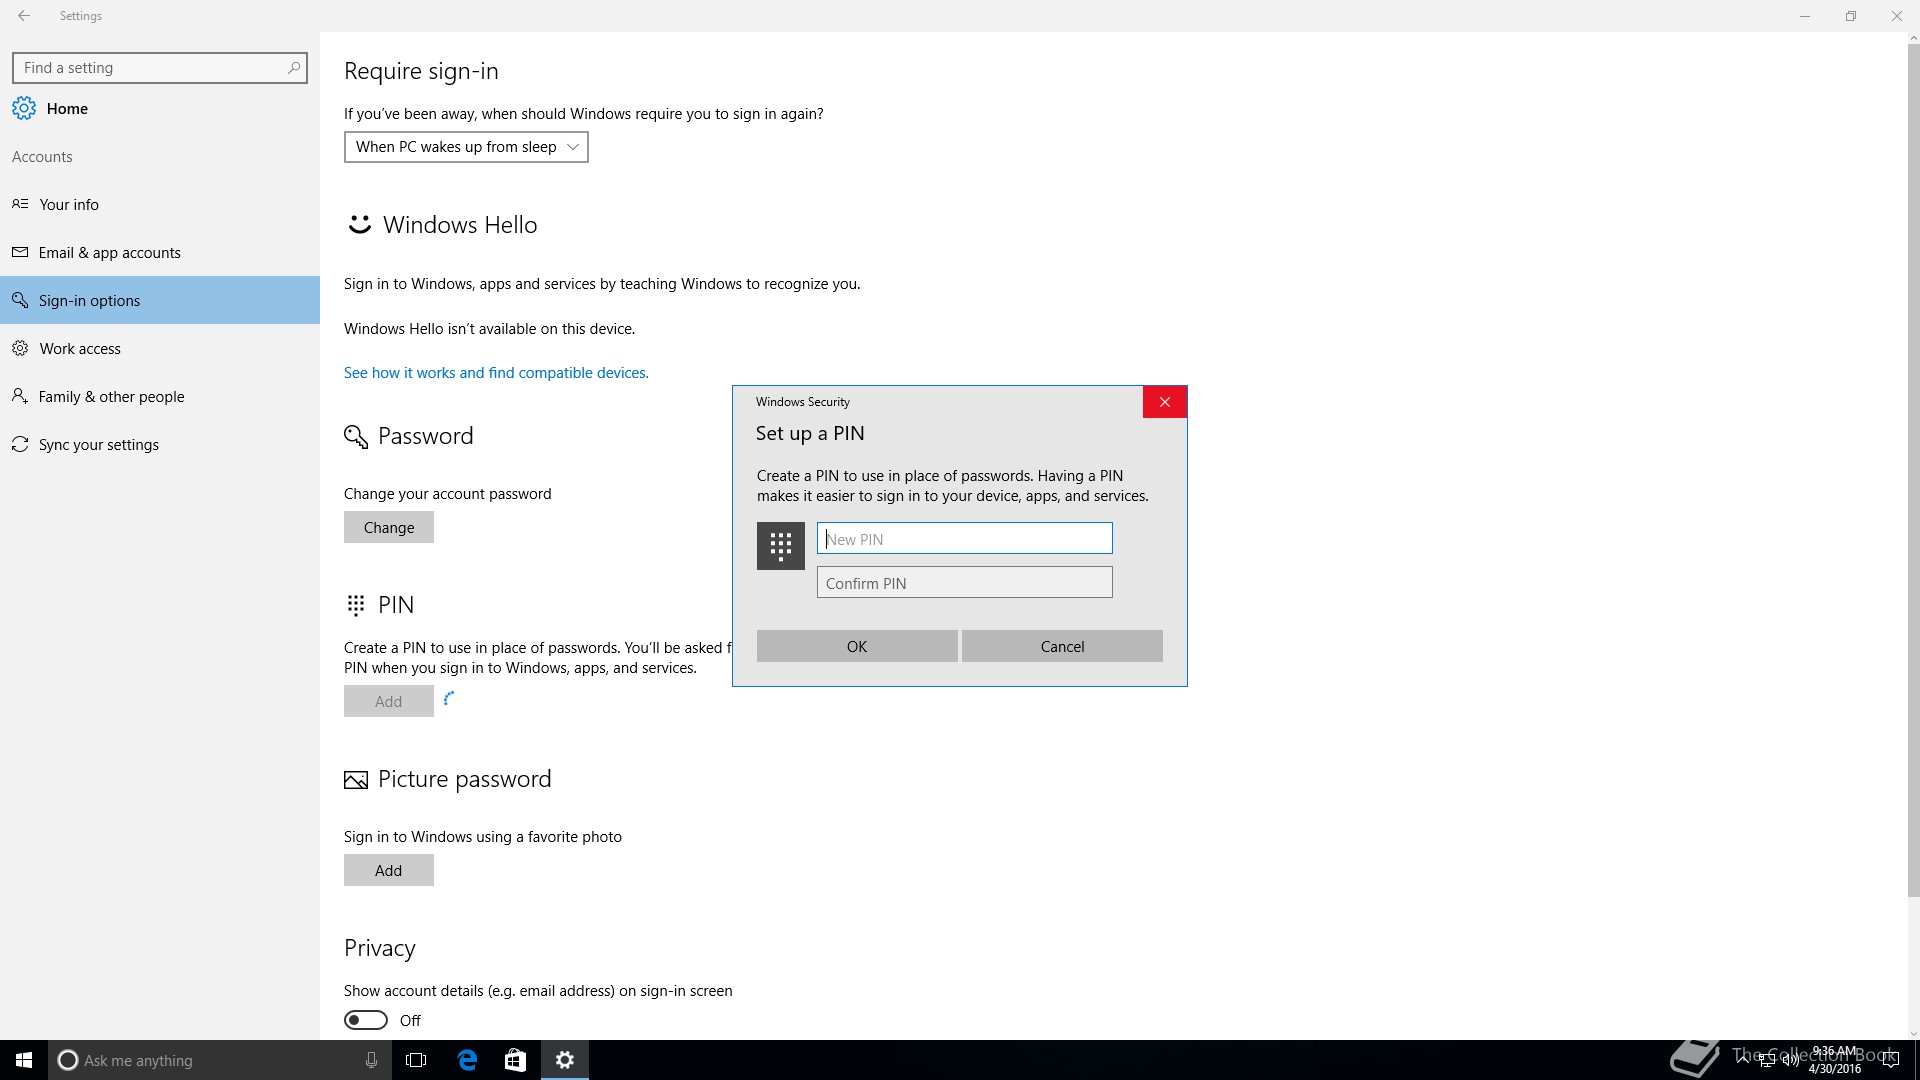Open See how it works link
The image size is (1920, 1080).
tap(496, 372)
